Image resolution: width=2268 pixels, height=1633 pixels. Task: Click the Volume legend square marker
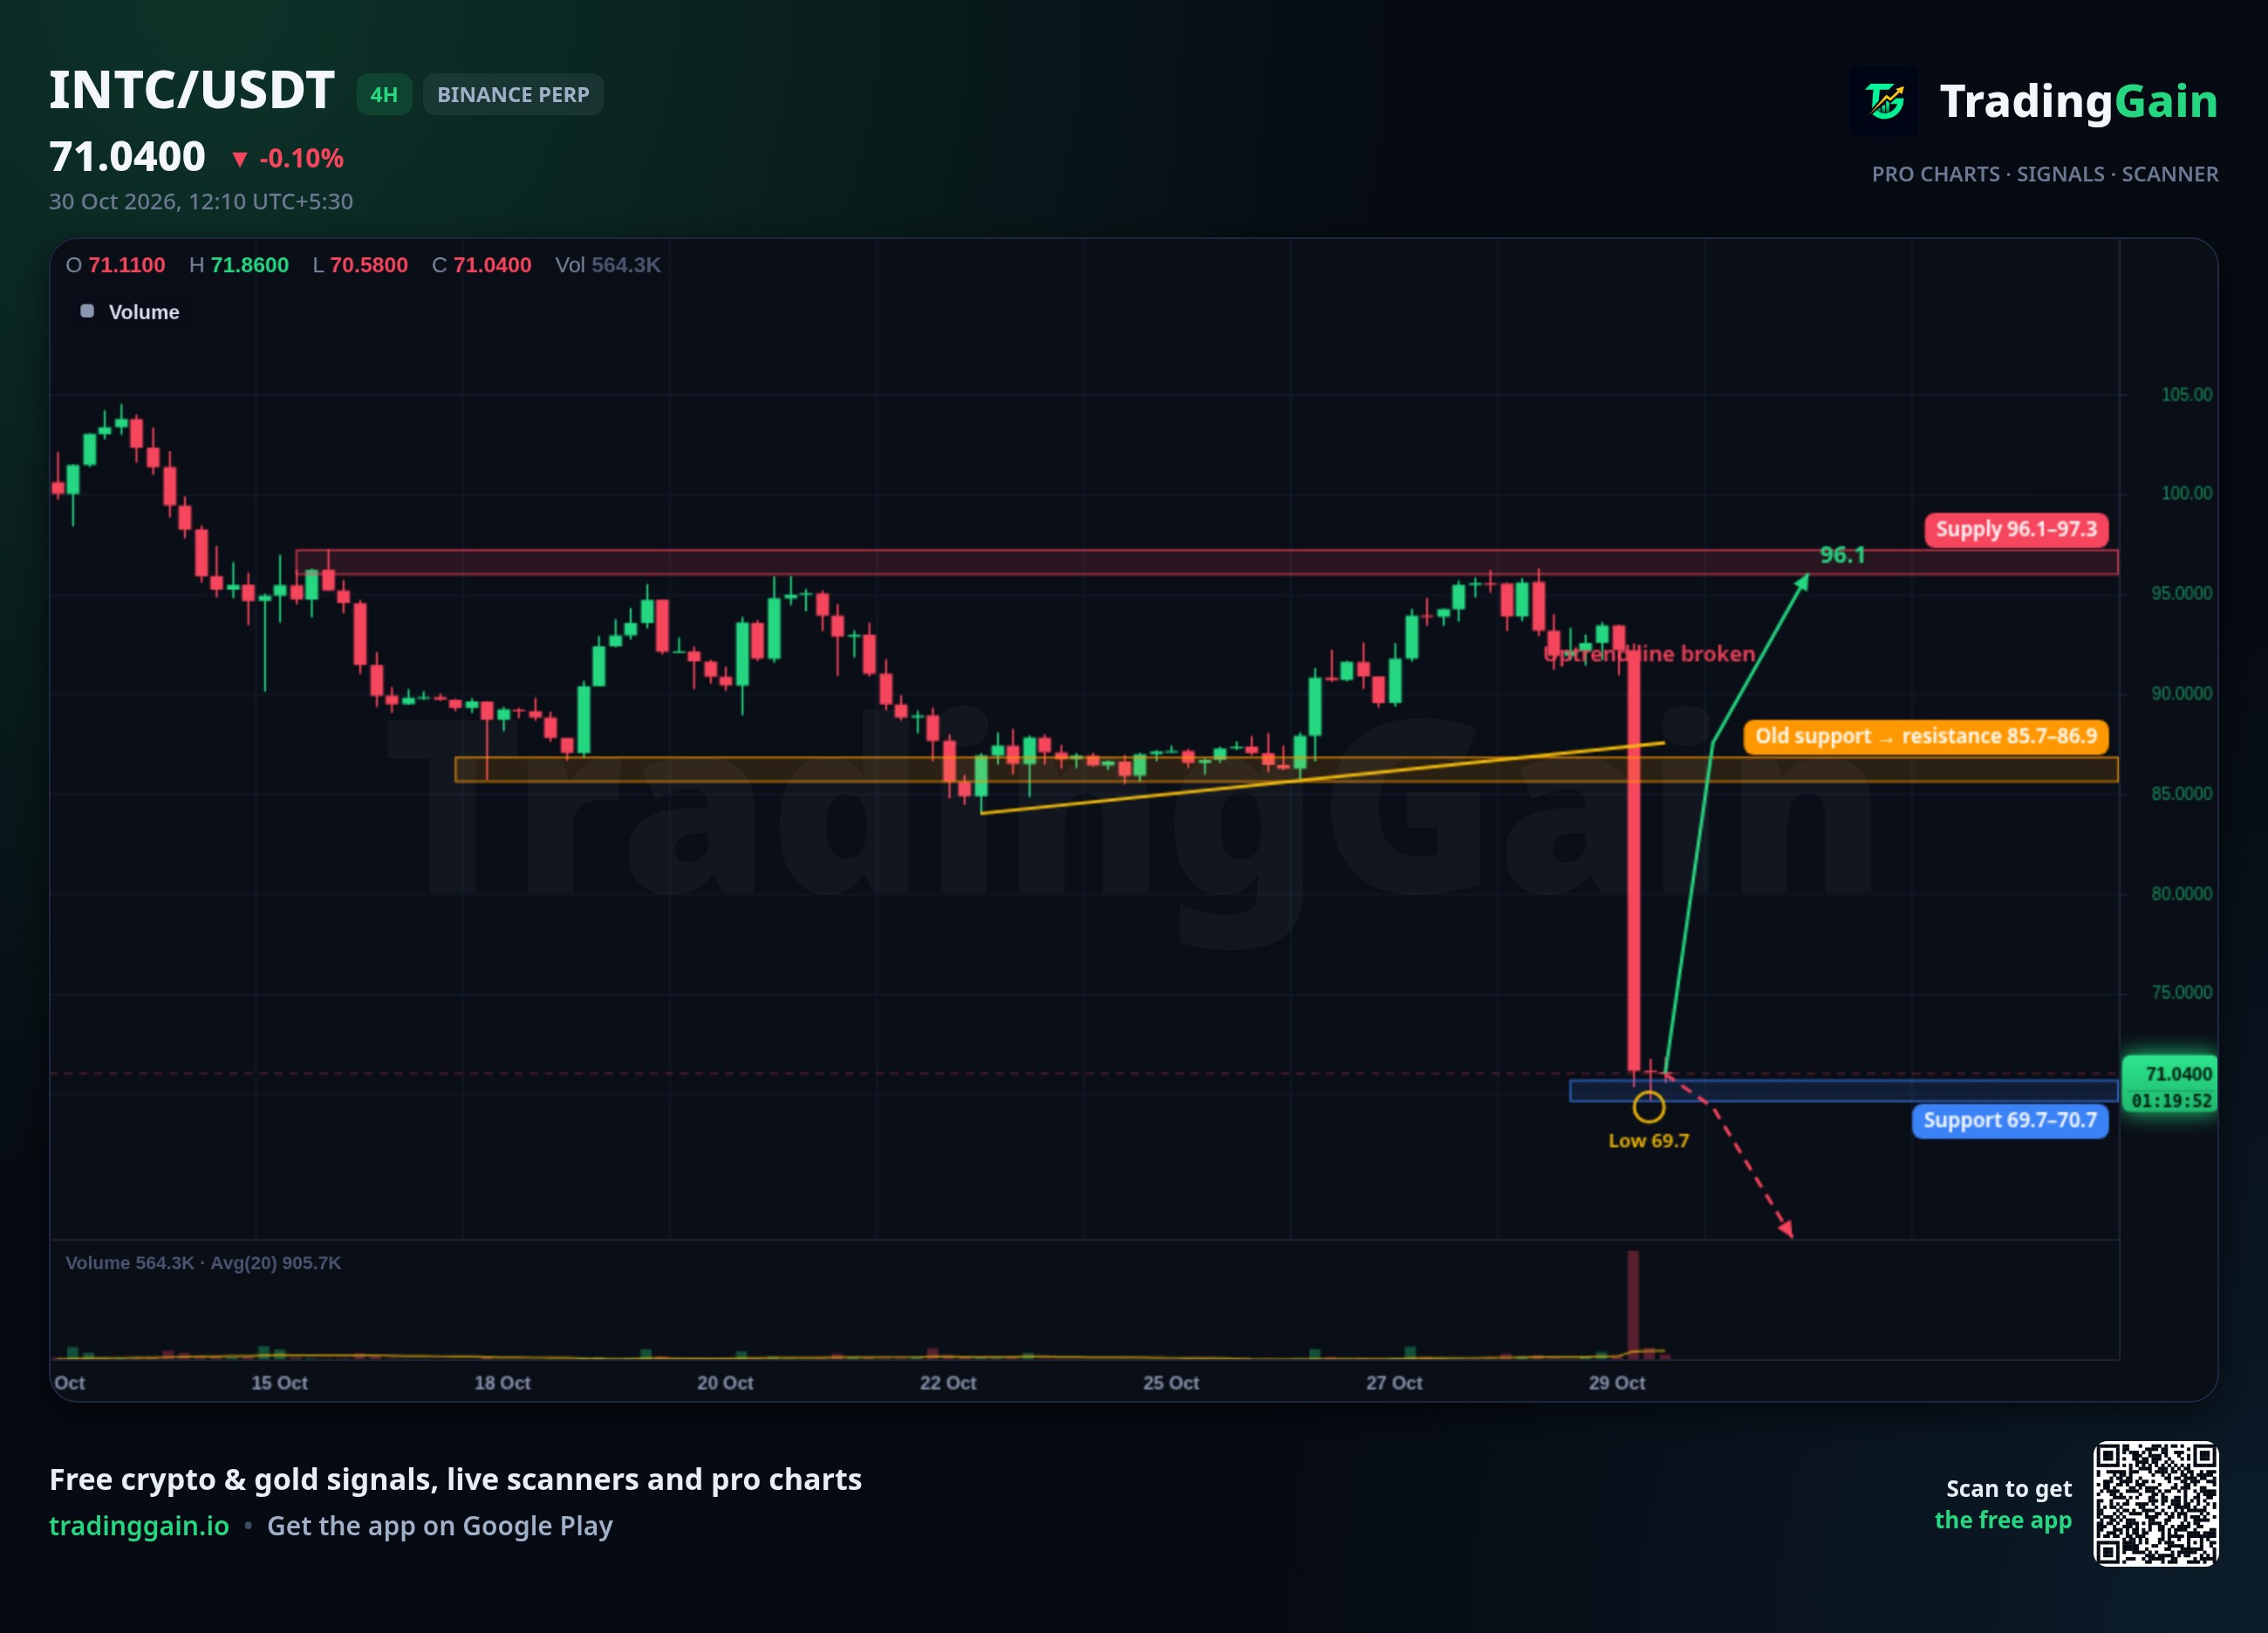coord(87,311)
